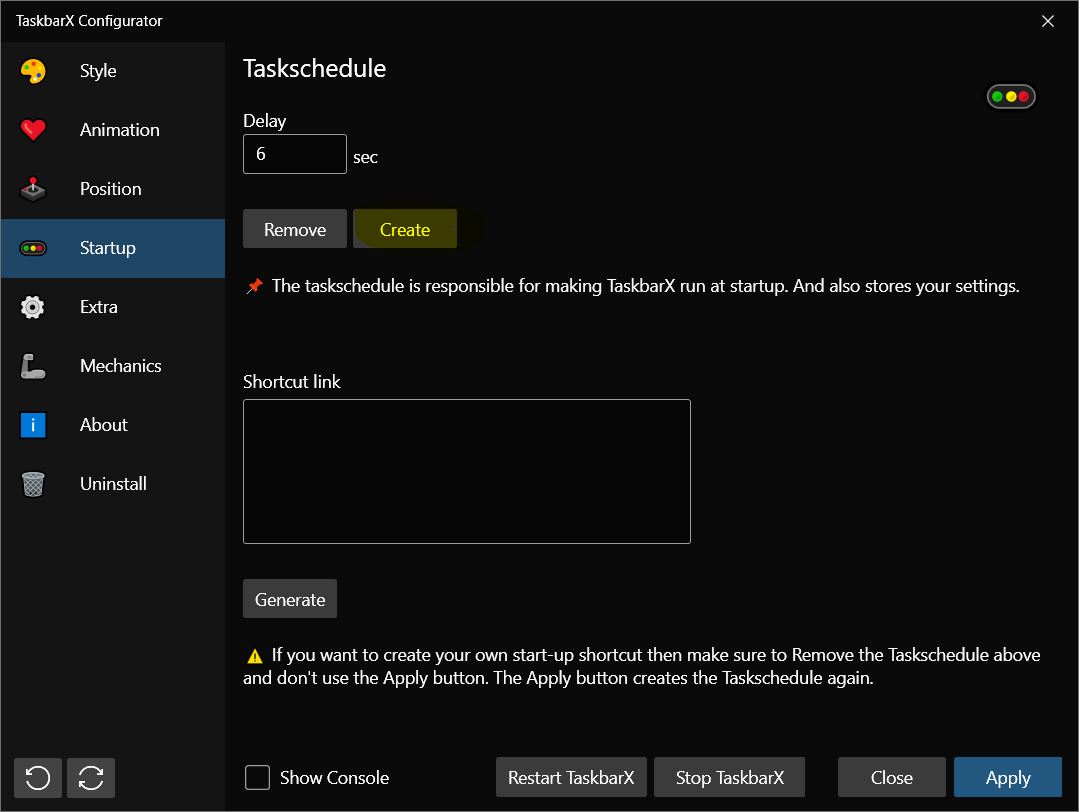Switch to the Mechanics section
1079x812 pixels.
(x=120, y=366)
